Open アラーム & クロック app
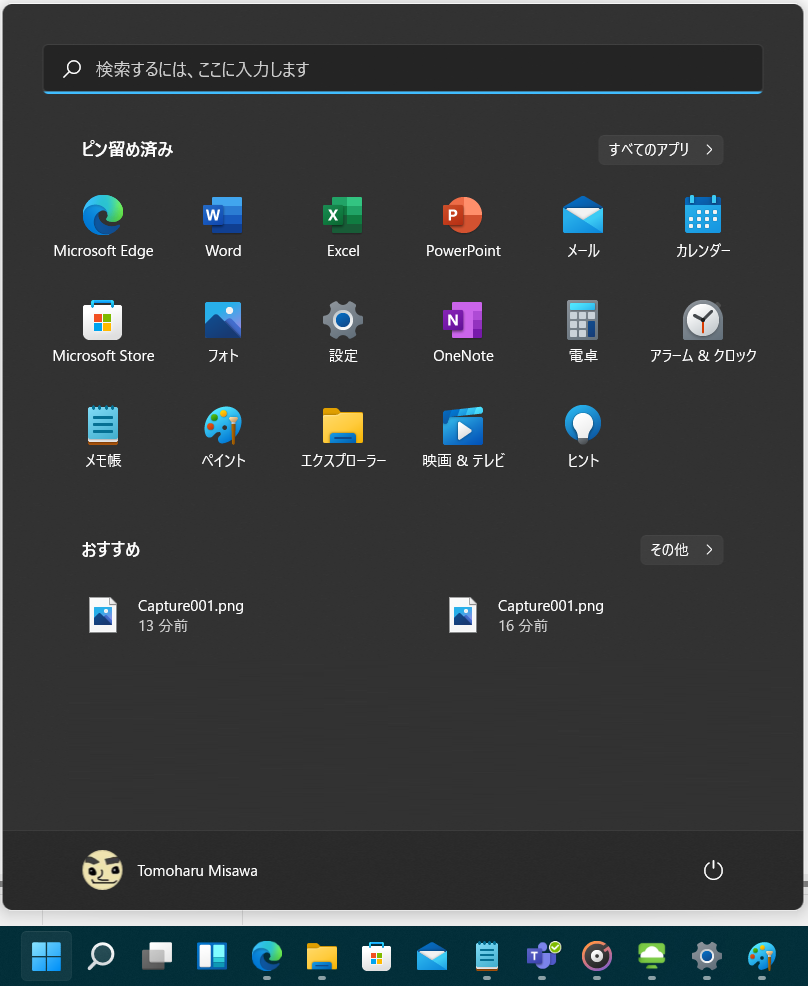The height and width of the screenshot is (986, 808). click(x=703, y=332)
